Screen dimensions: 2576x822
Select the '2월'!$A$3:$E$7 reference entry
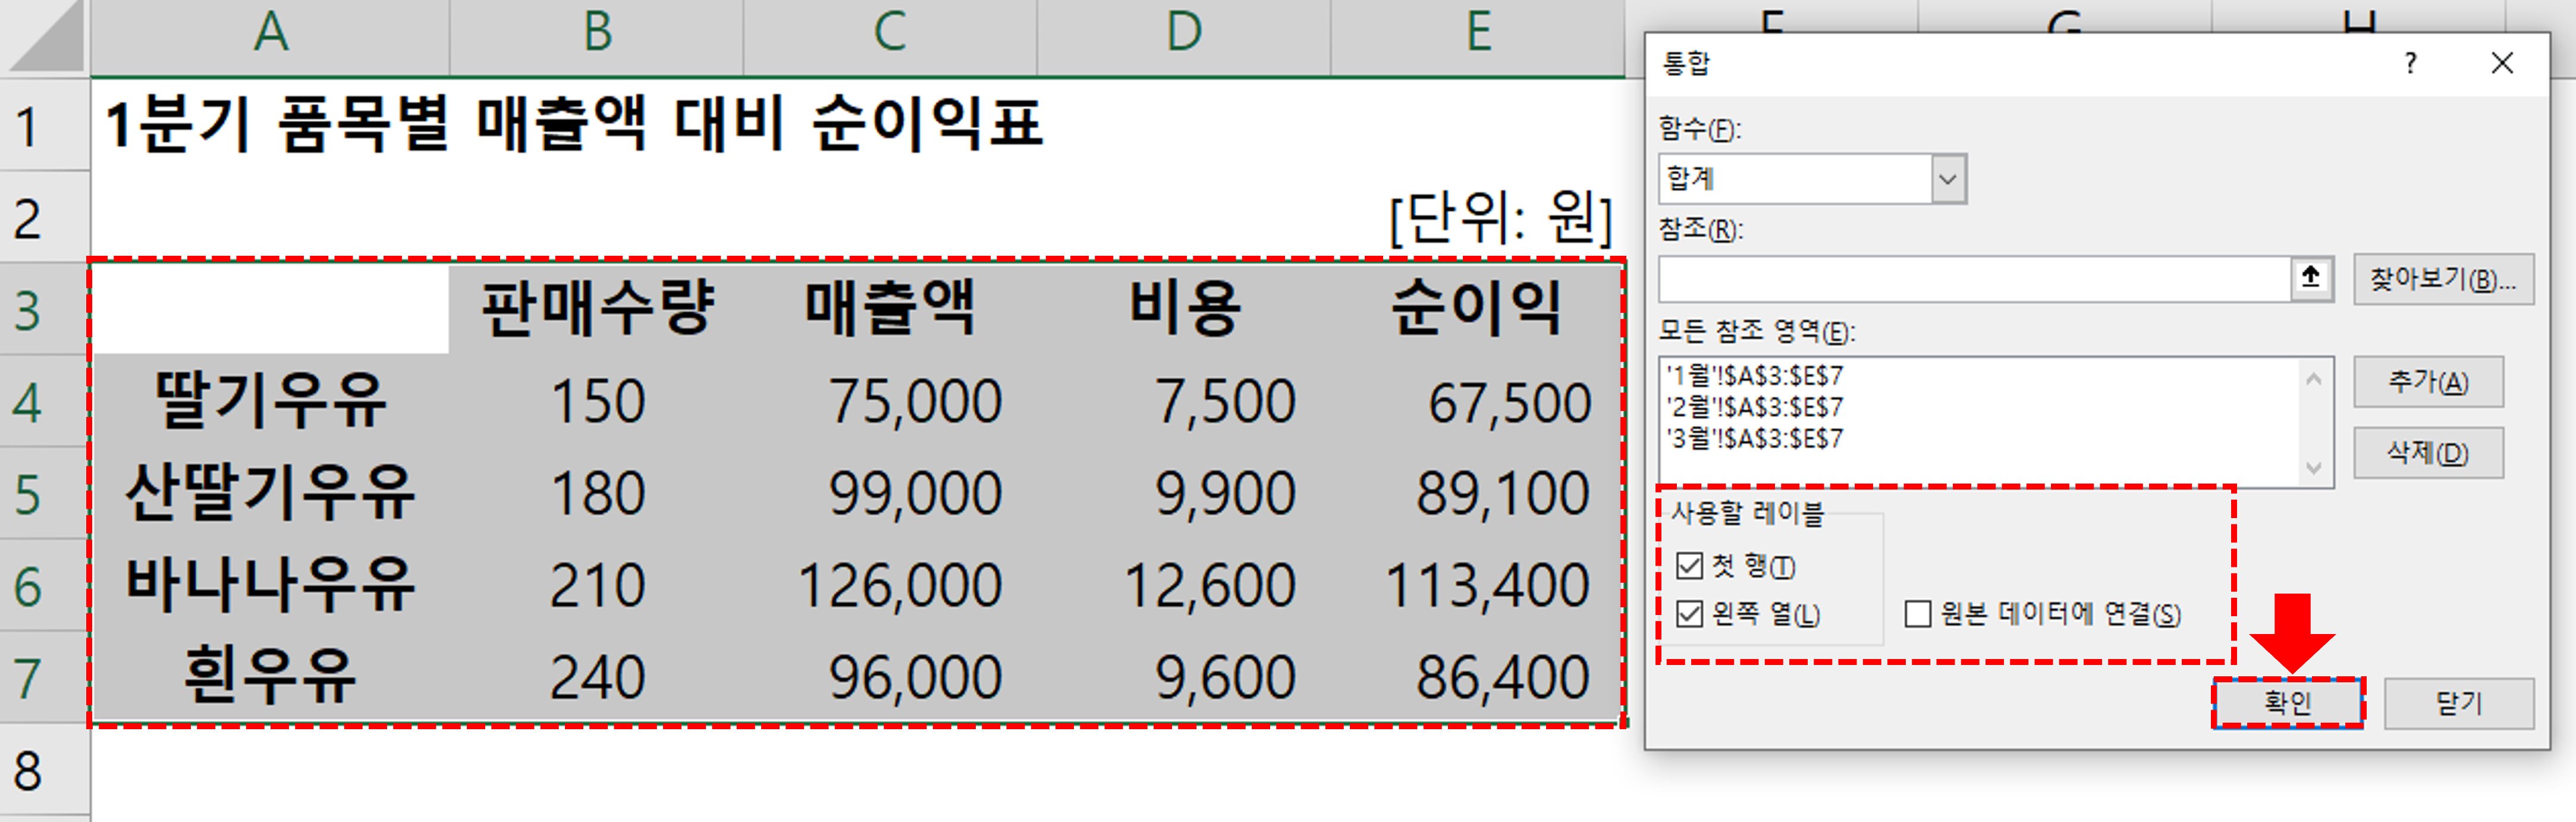pos(1754,407)
